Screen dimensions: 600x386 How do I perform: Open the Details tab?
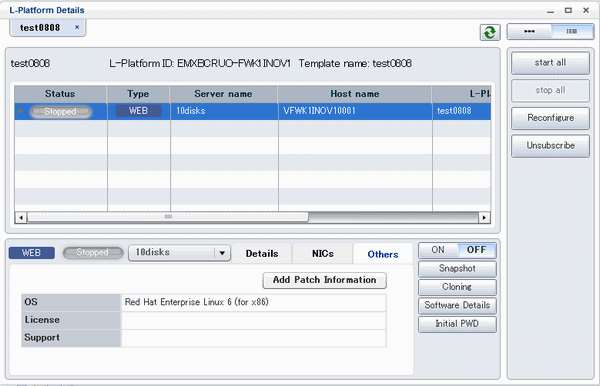[x=262, y=254]
